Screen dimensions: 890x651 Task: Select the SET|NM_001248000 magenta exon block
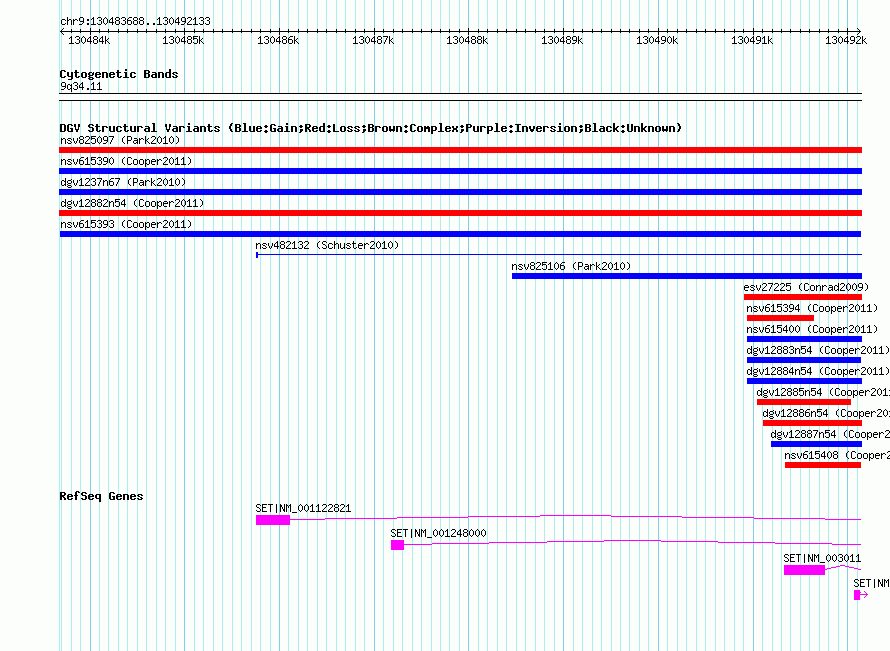[397, 545]
